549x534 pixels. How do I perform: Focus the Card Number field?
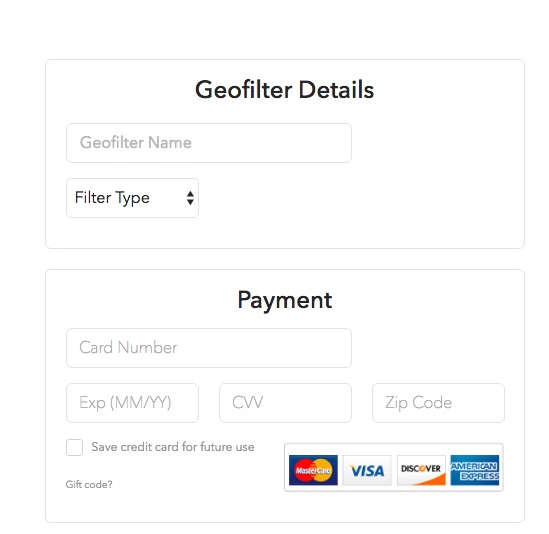click(209, 348)
